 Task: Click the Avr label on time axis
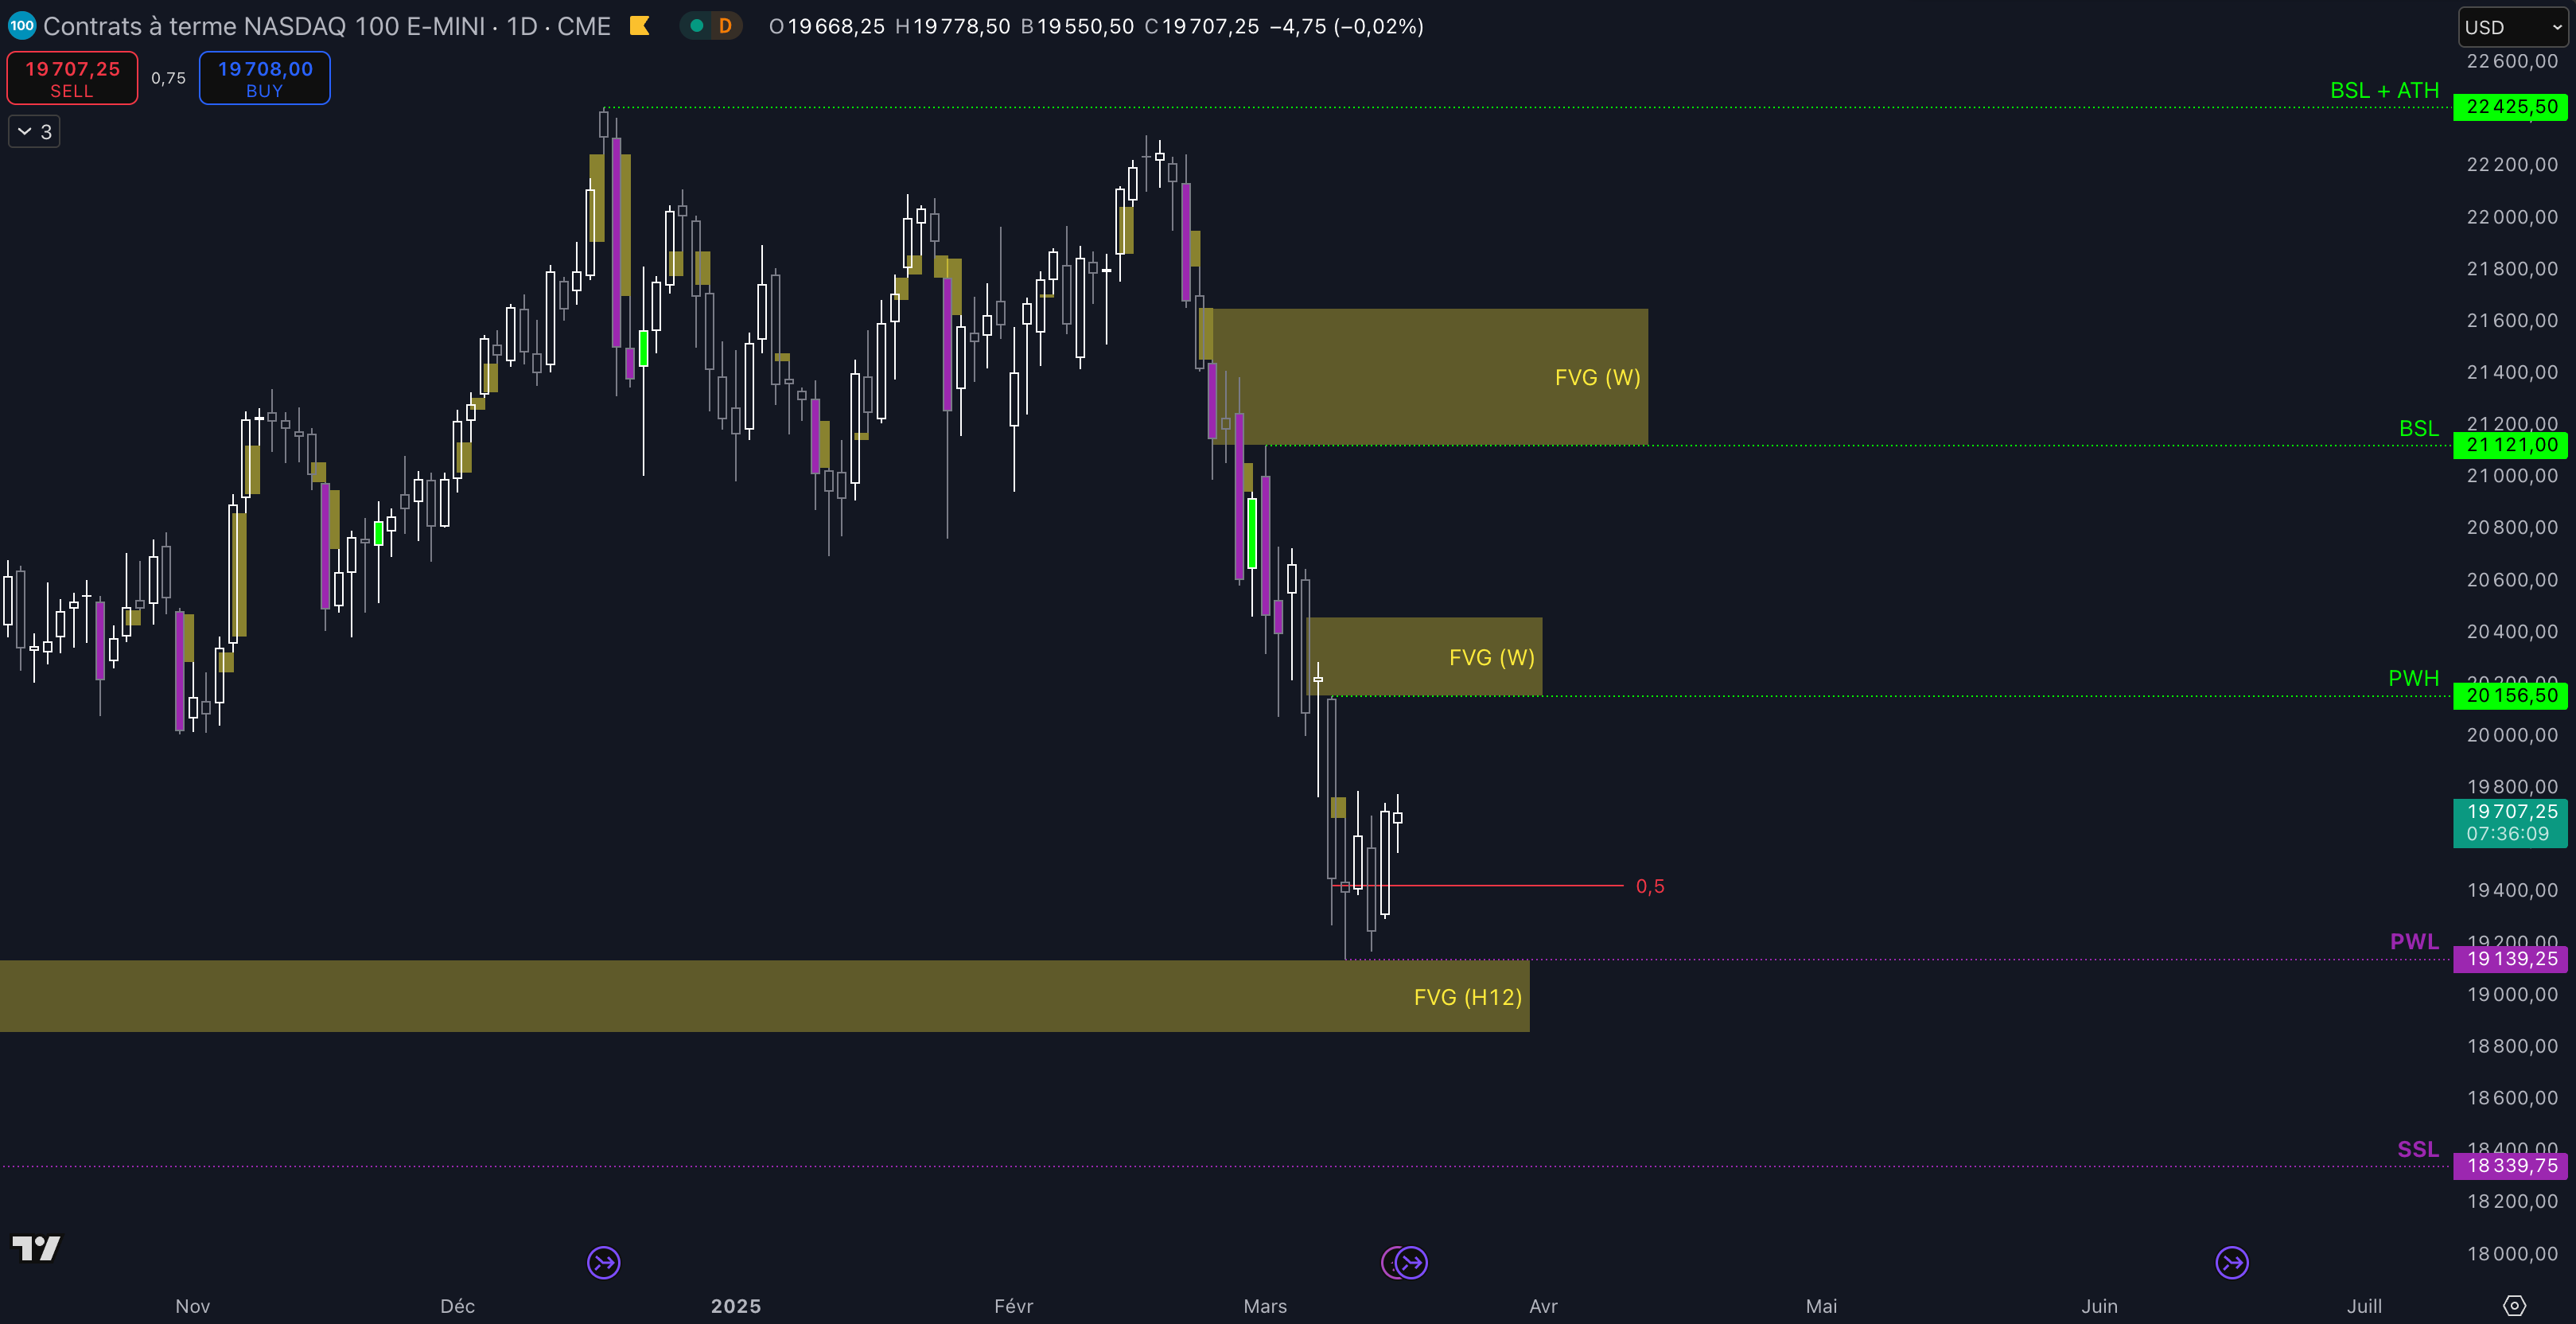coord(1543,1306)
